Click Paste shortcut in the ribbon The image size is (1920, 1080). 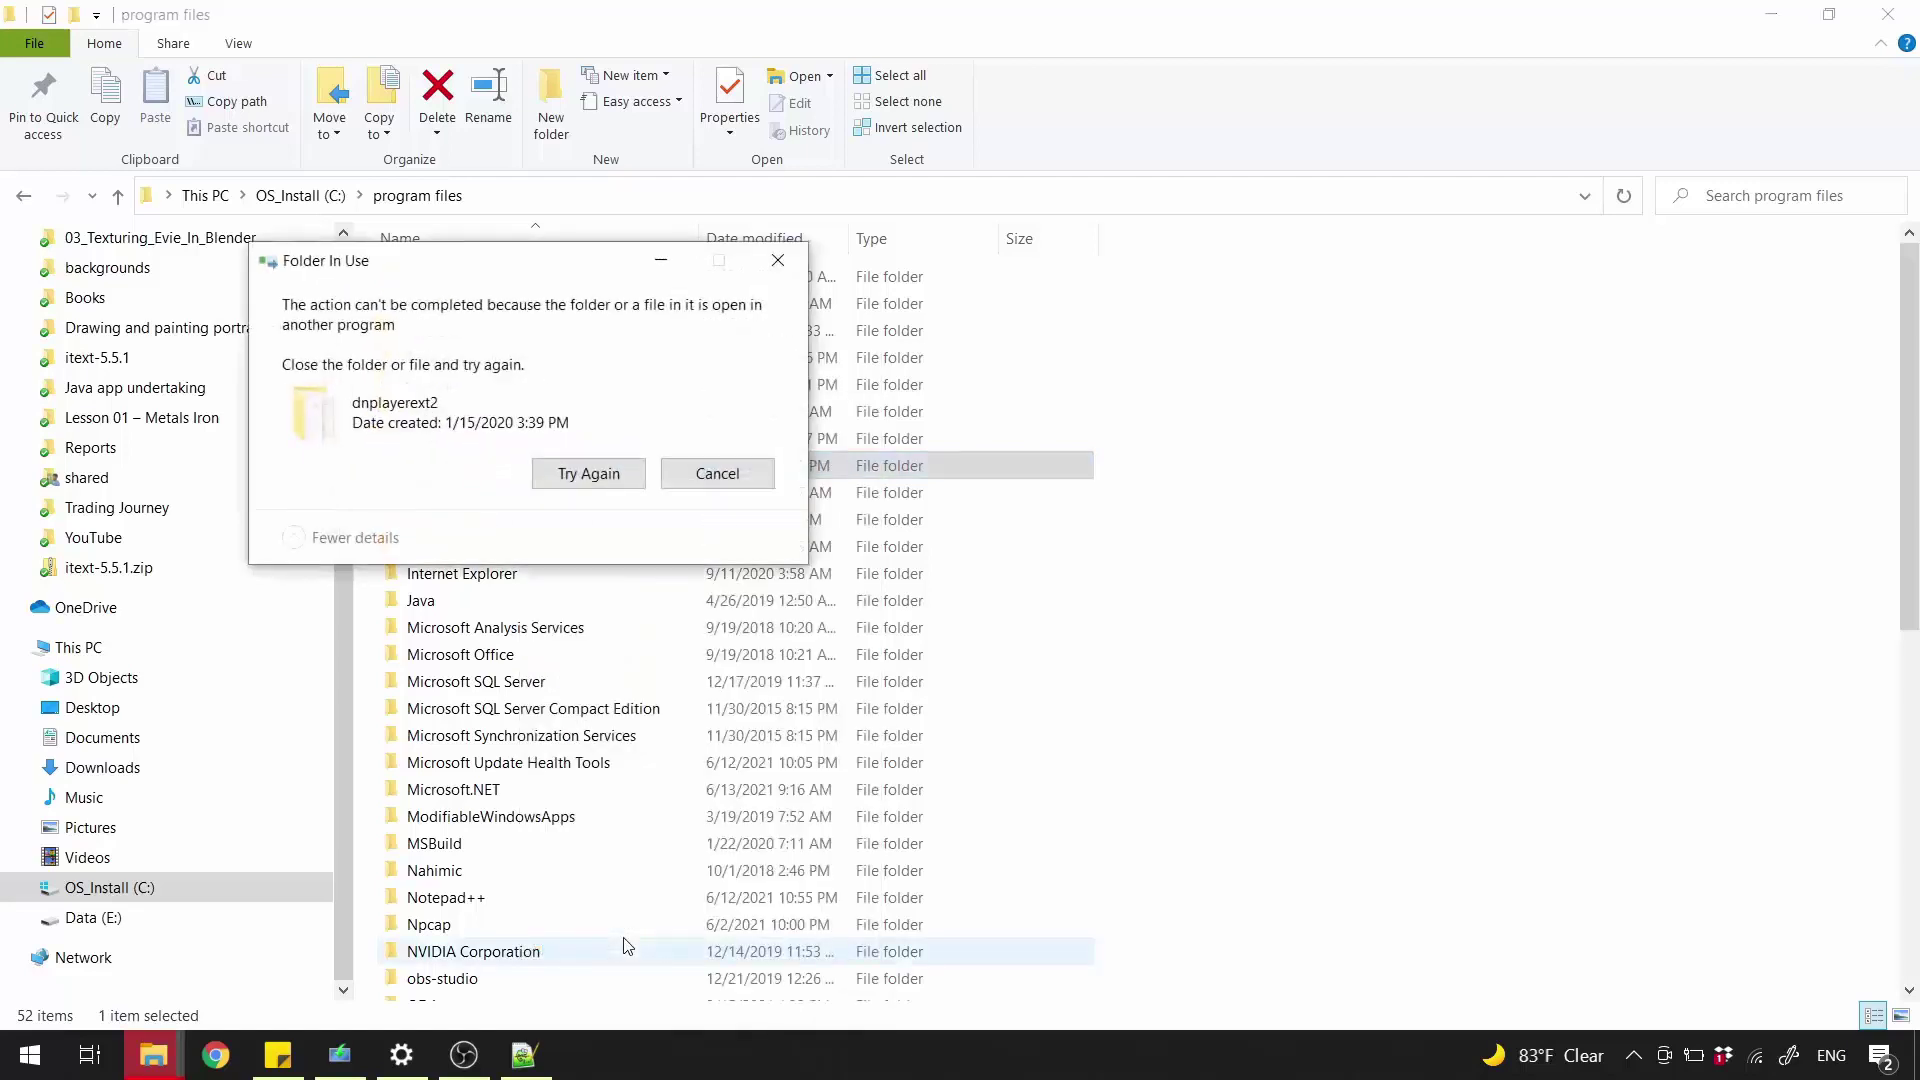click(x=238, y=127)
